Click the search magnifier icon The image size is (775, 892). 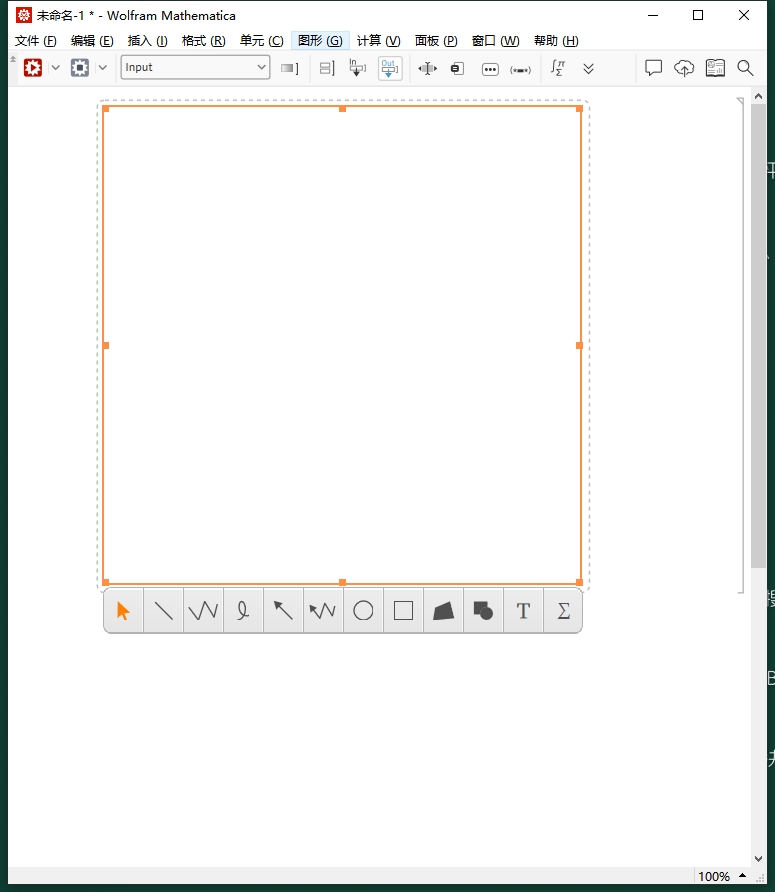[x=745, y=68]
